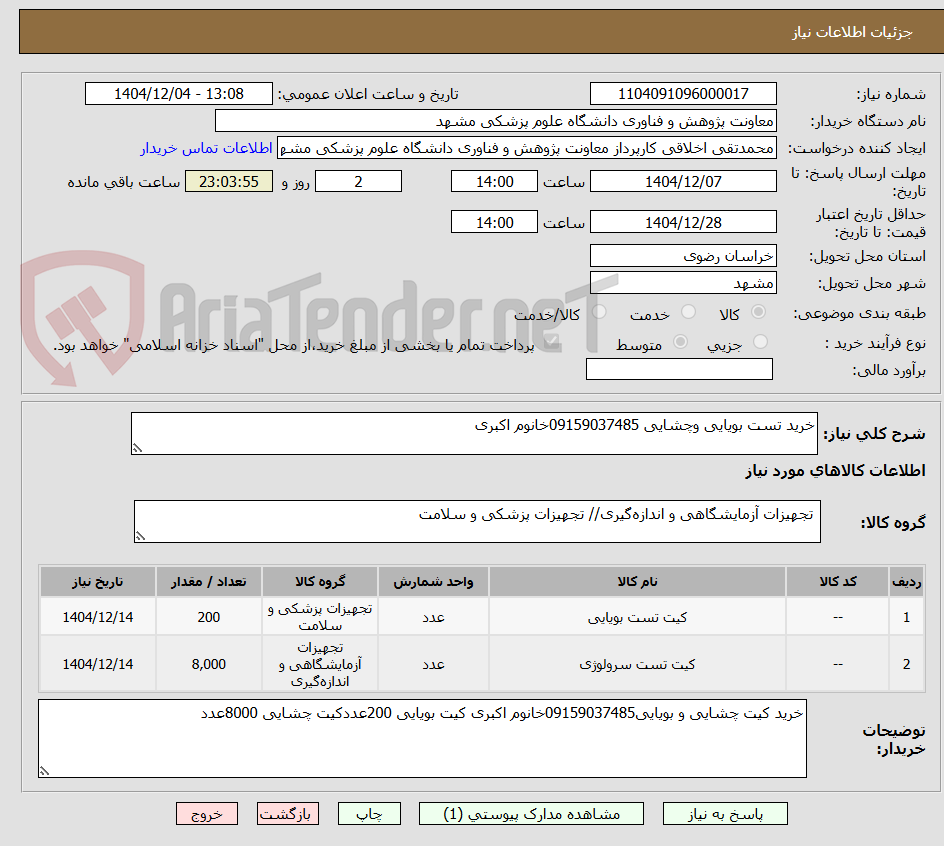The height and width of the screenshot is (846, 944).
Task: Click row number 2 cell
Action: [x=907, y=664]
